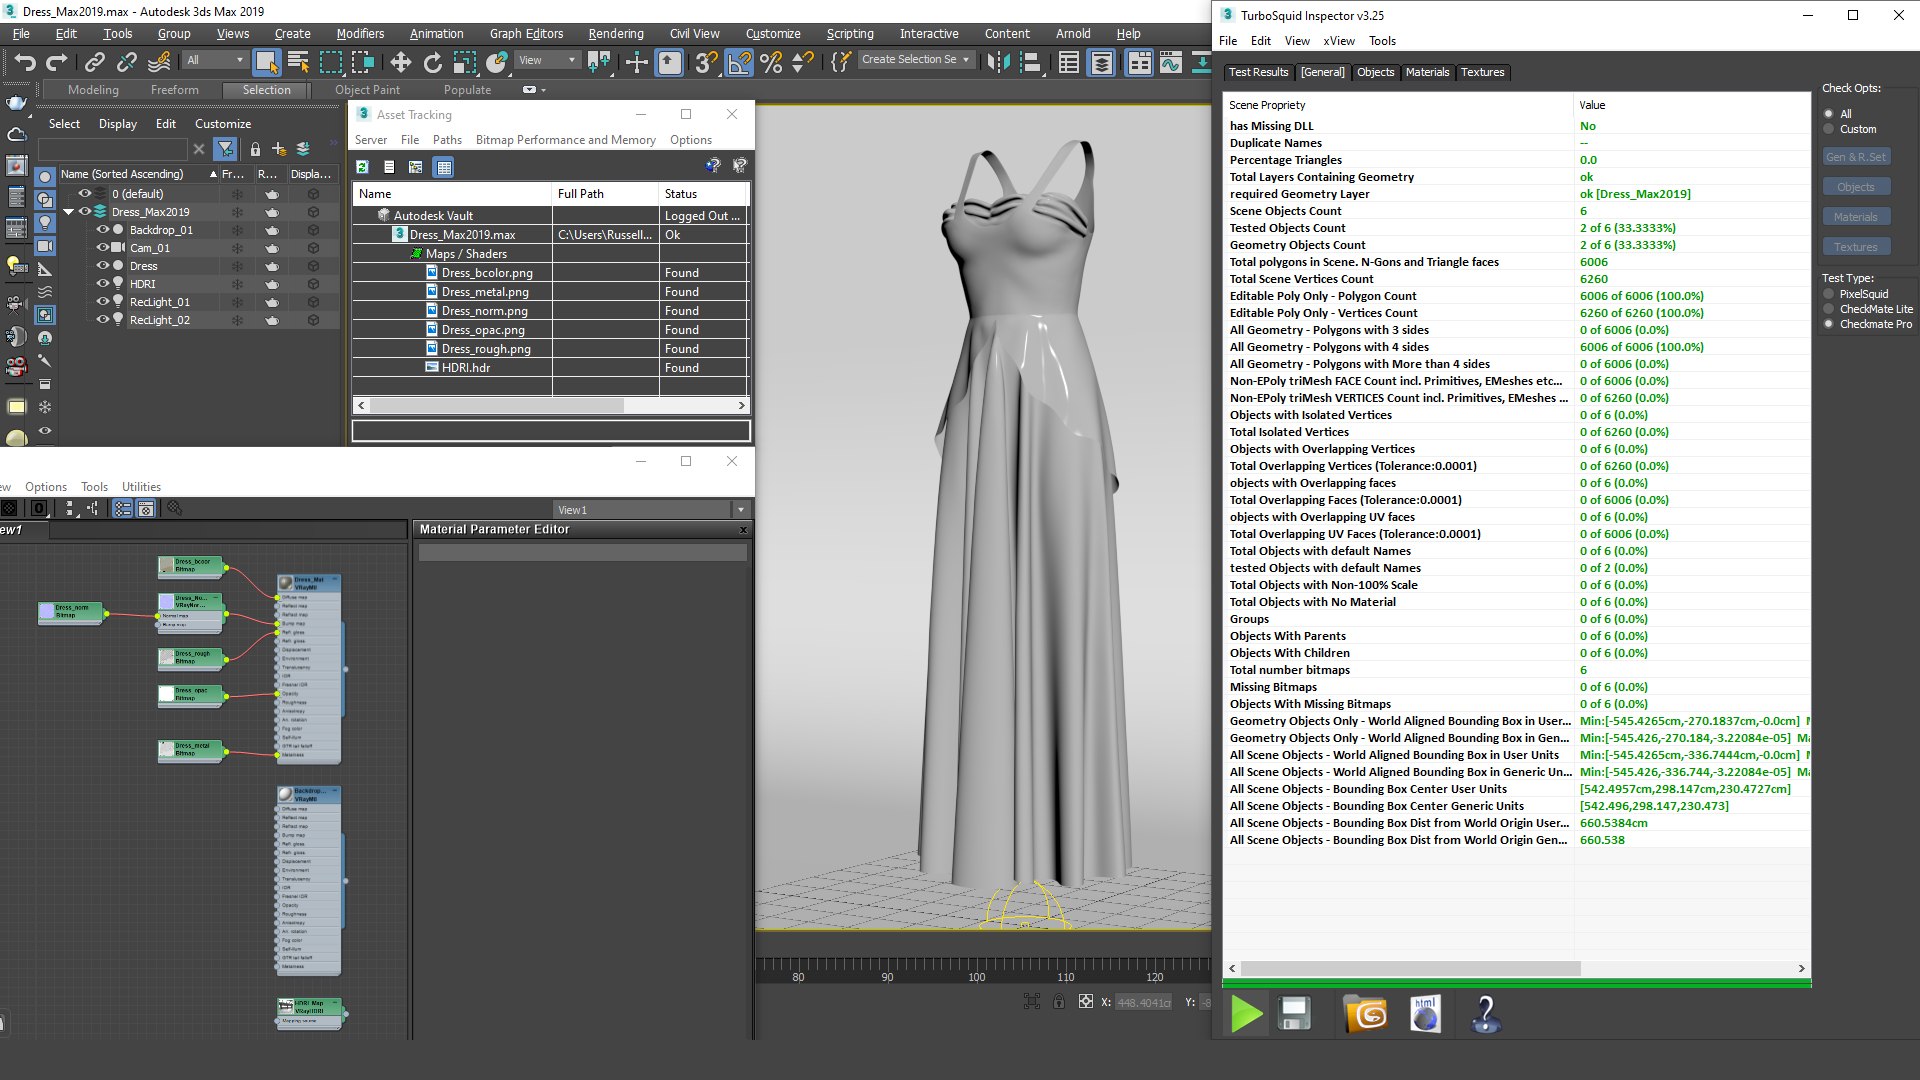Click the Unlink Selection icon

[126, 62]
